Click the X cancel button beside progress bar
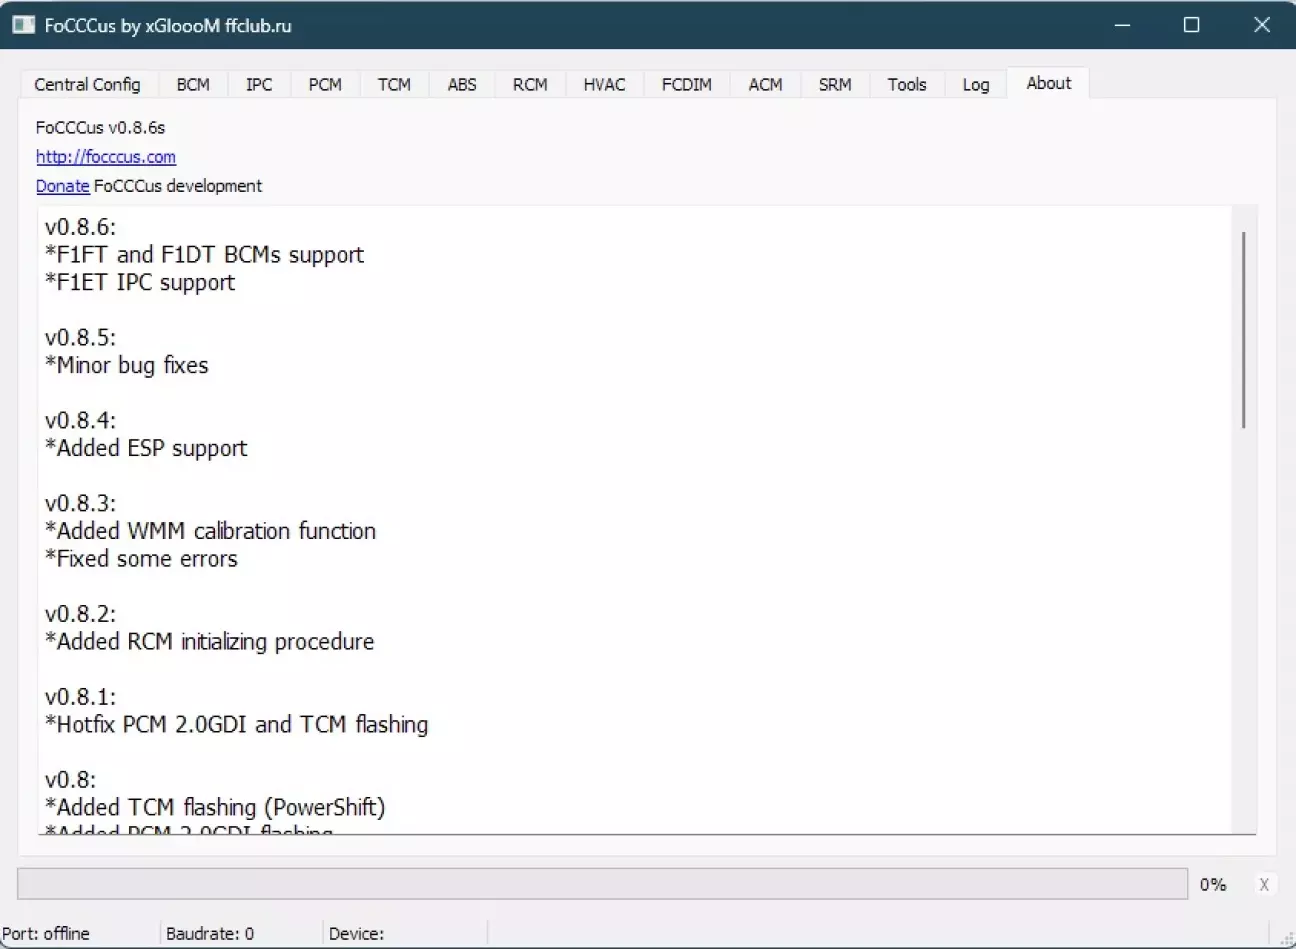The width and height of the screenshot is (1296, 949). coord(1264,884)
